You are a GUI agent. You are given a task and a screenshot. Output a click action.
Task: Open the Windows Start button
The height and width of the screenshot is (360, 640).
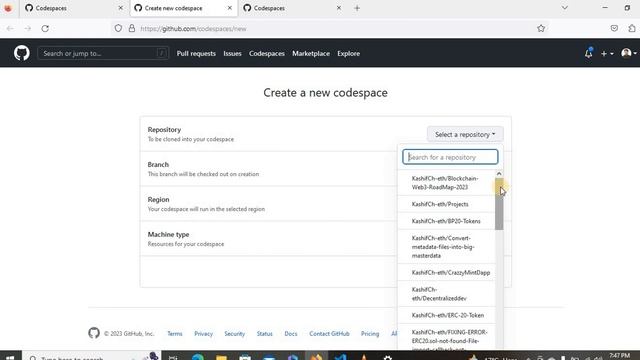pos(10,357)
